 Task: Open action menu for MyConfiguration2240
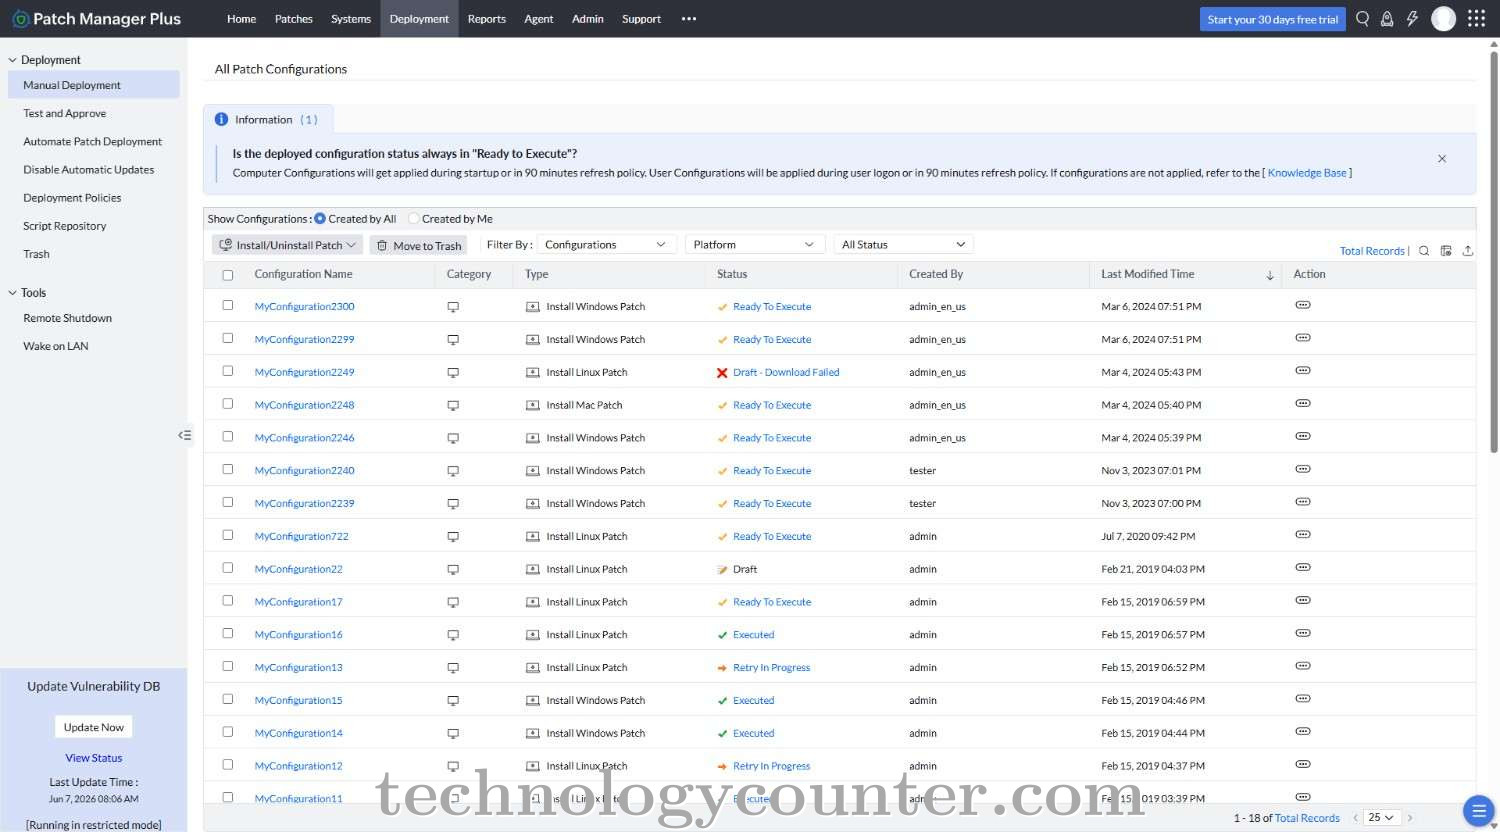coord(1302,469)
